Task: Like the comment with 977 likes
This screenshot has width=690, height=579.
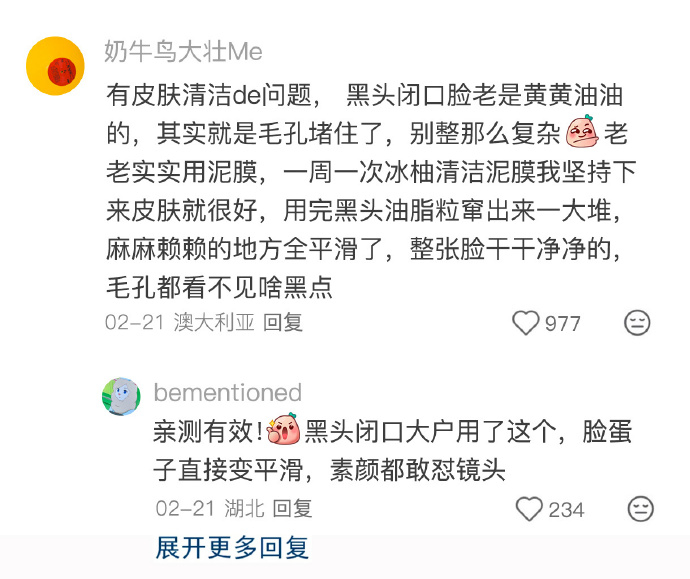Action: 525,323
